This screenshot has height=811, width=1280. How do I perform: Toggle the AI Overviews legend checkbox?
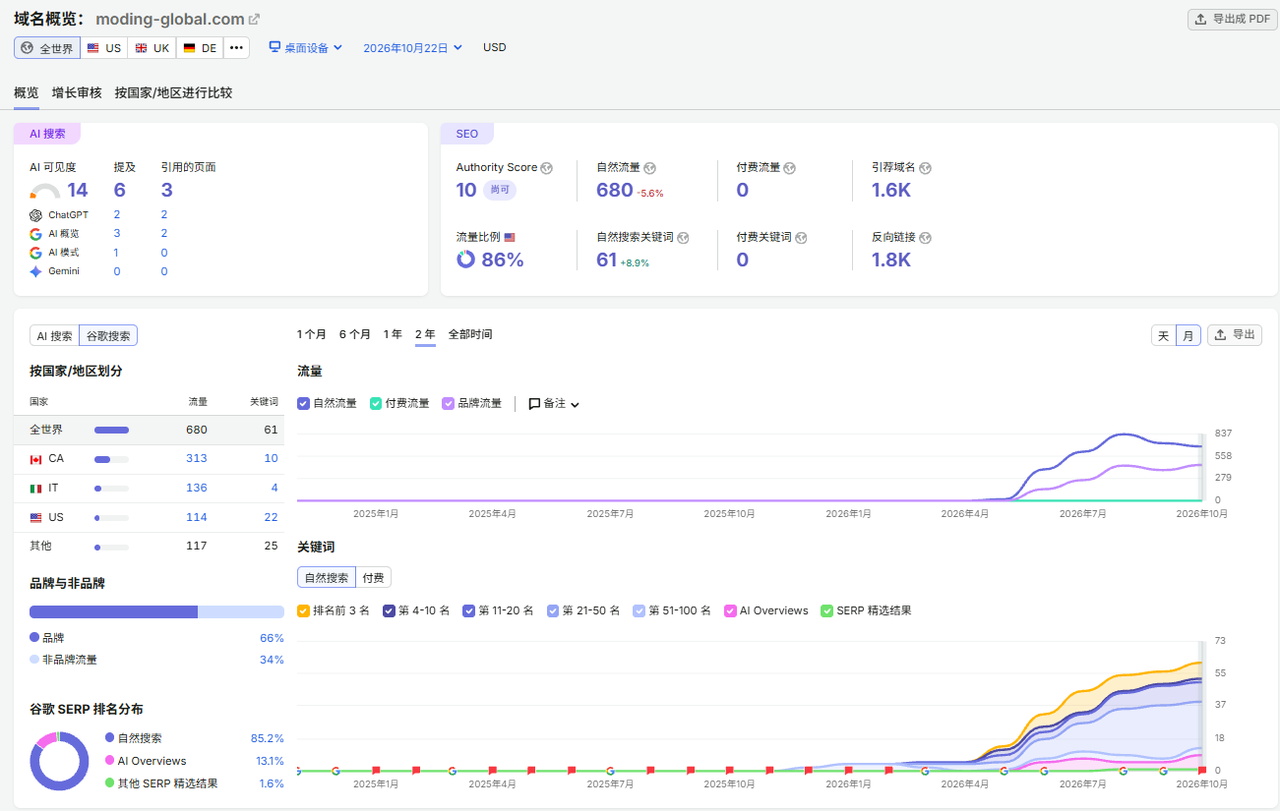tap(731, 611)
